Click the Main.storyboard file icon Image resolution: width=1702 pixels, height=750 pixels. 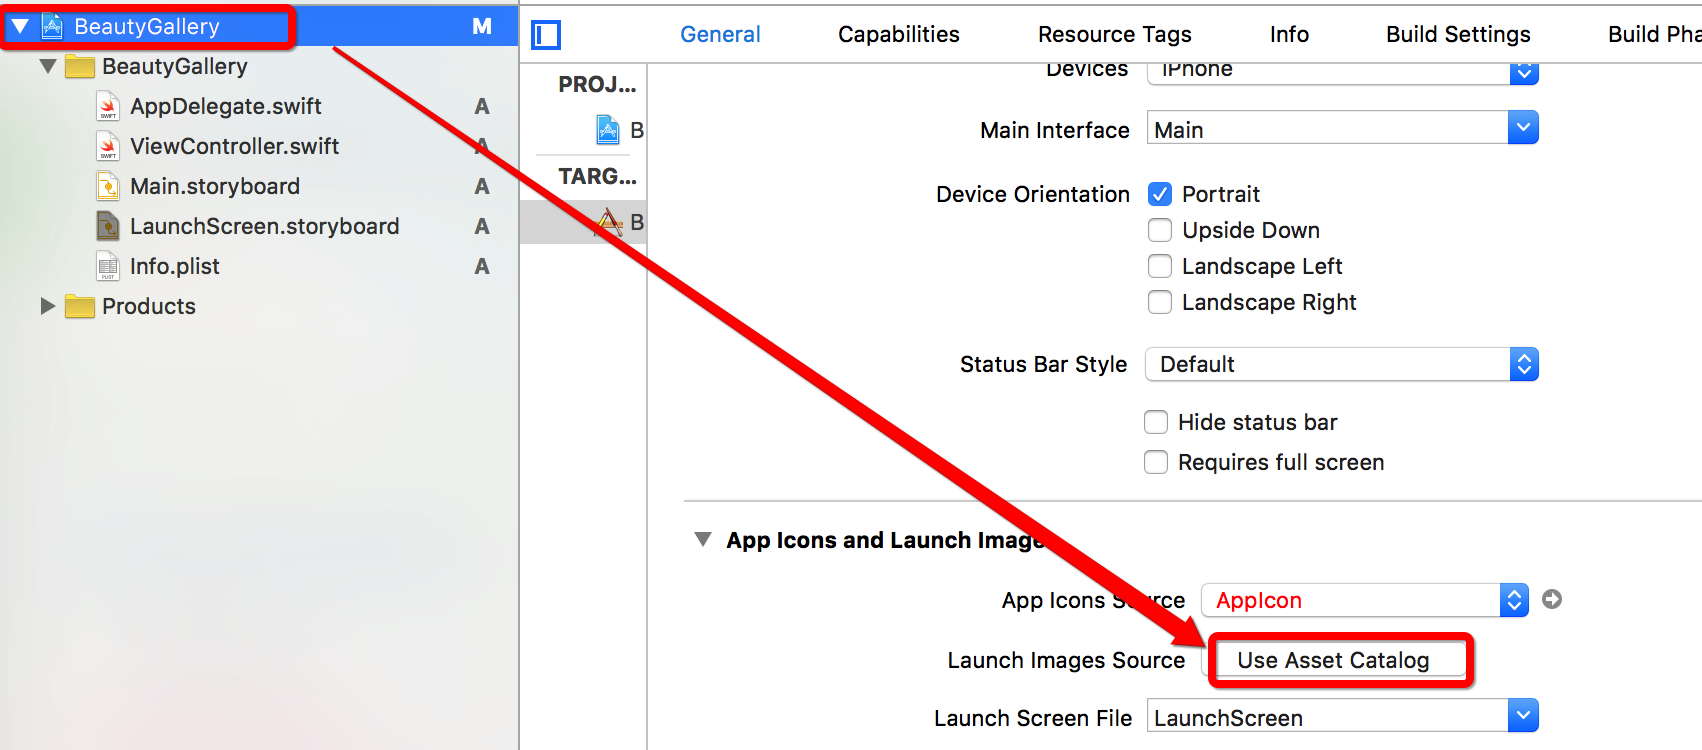point(108,186)
